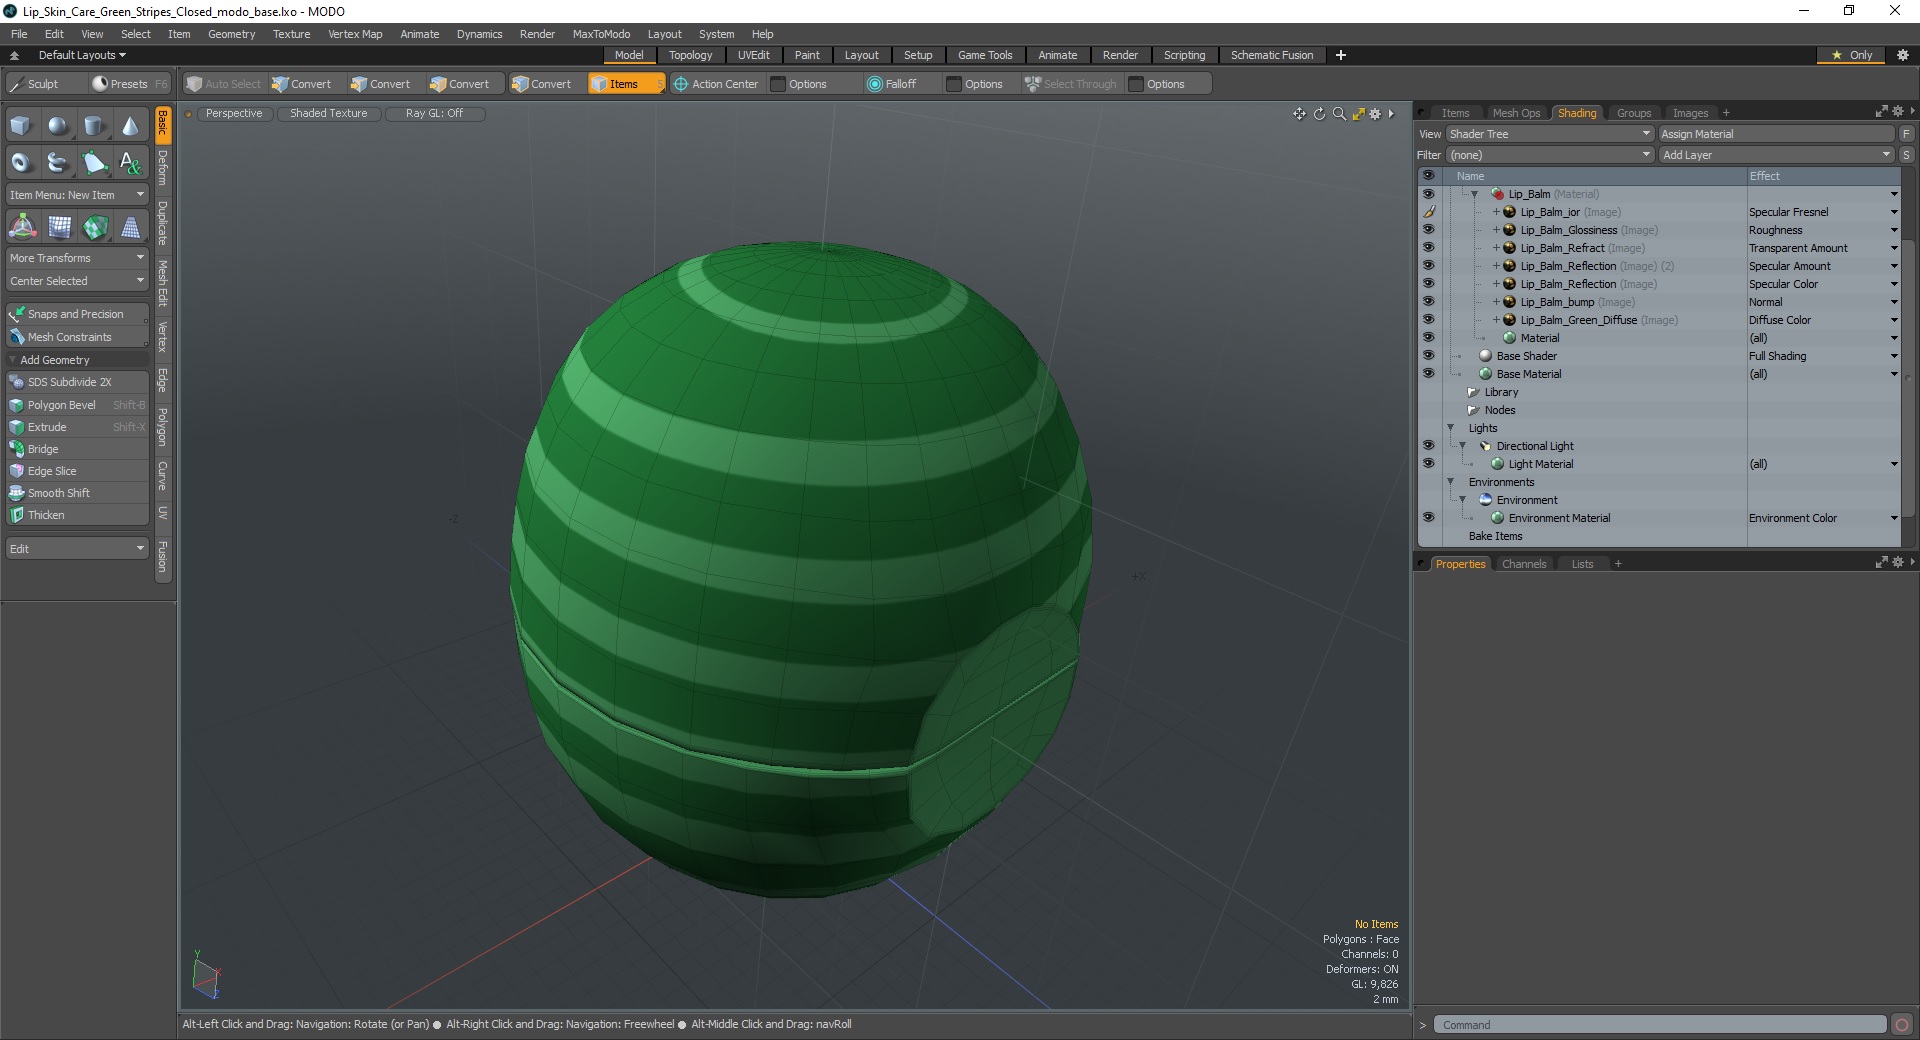Hide the Lip_Balm_Green_Diffuse image layer

(1428, 320)
